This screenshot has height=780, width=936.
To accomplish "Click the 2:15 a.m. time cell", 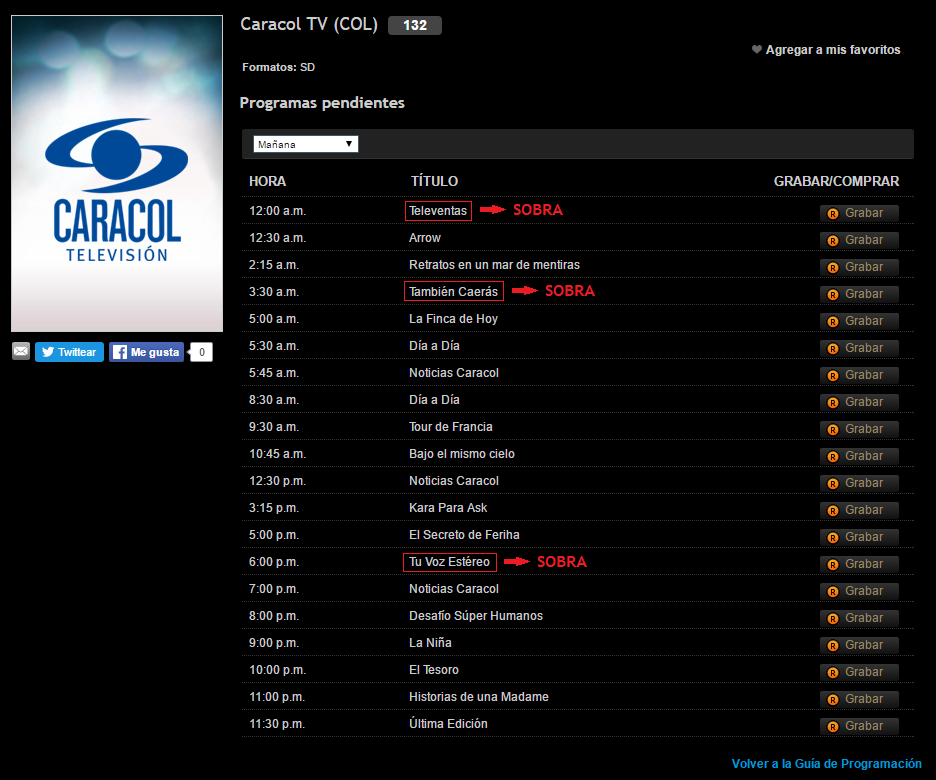I will tap(273, 265).
